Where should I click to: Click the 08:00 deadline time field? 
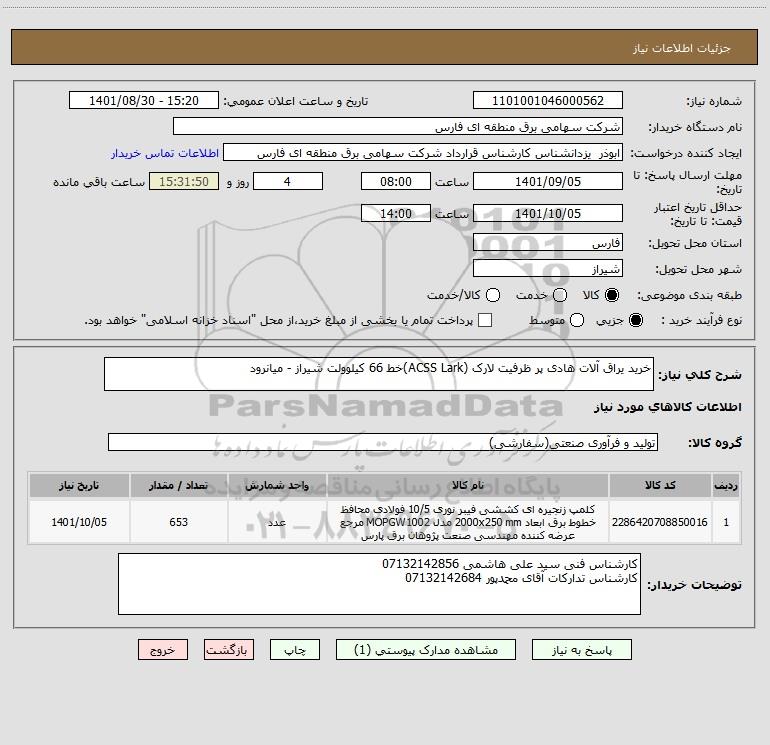click(396, 181)
